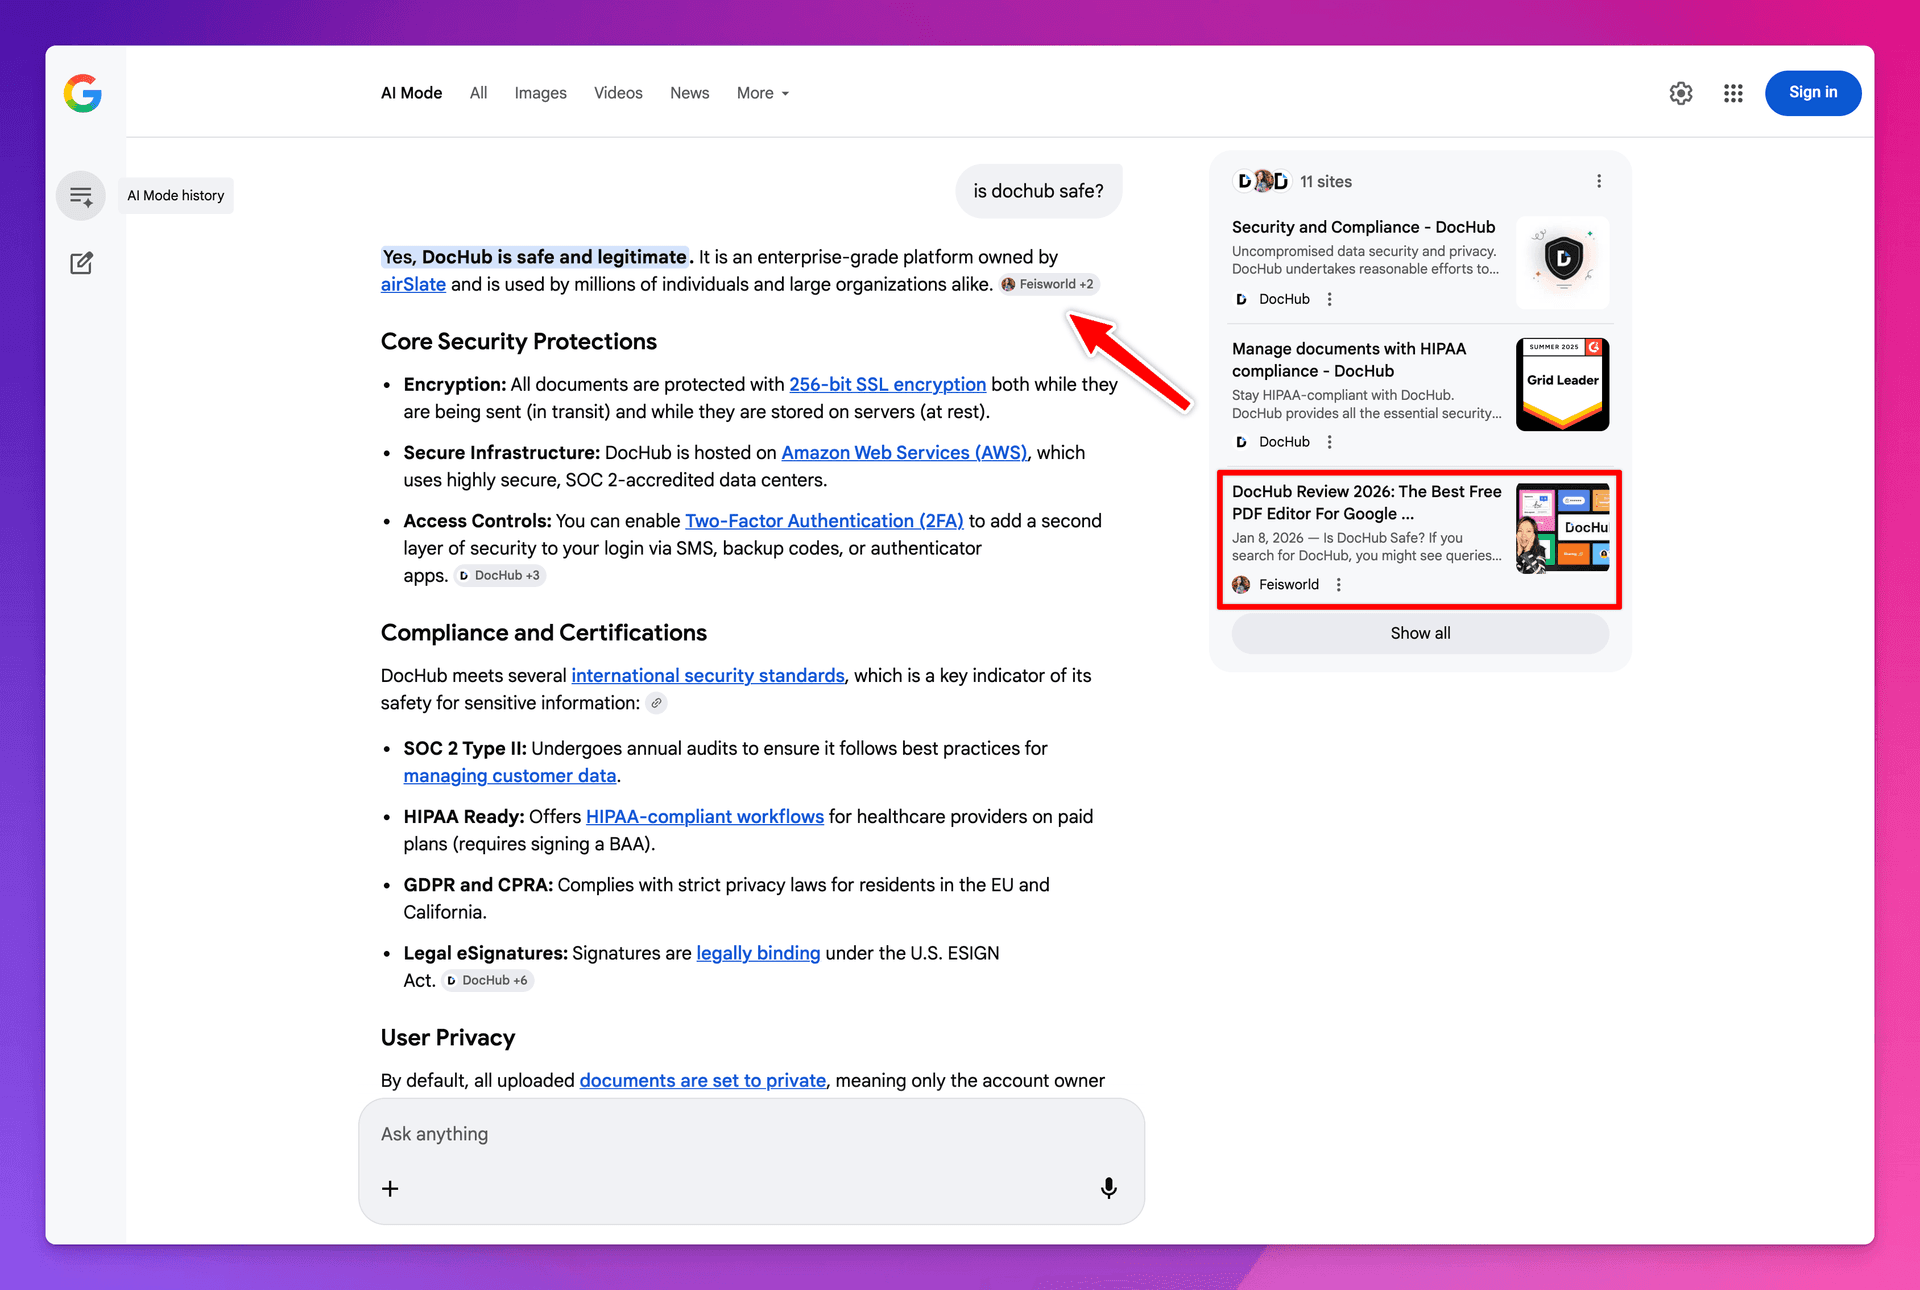Click DocHub source name under Security result
The width and height of the screenshot is (1920, 1290).
pyautogui.click(x=1284, y=299)
